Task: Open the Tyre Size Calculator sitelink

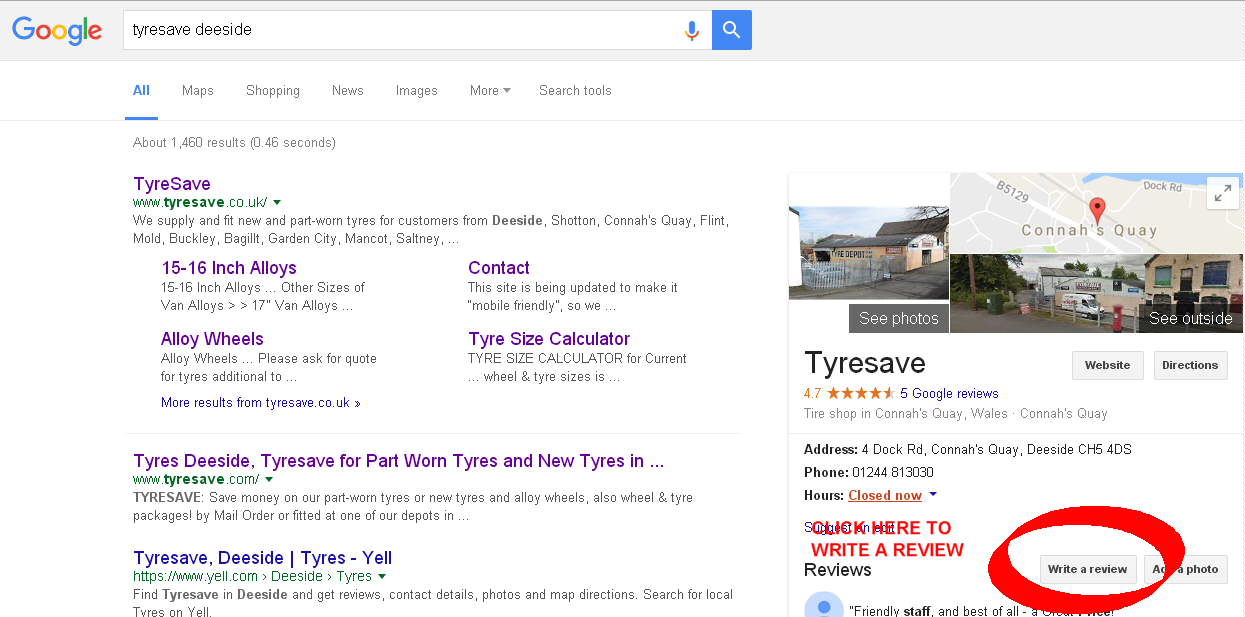Action: point(549,339)
